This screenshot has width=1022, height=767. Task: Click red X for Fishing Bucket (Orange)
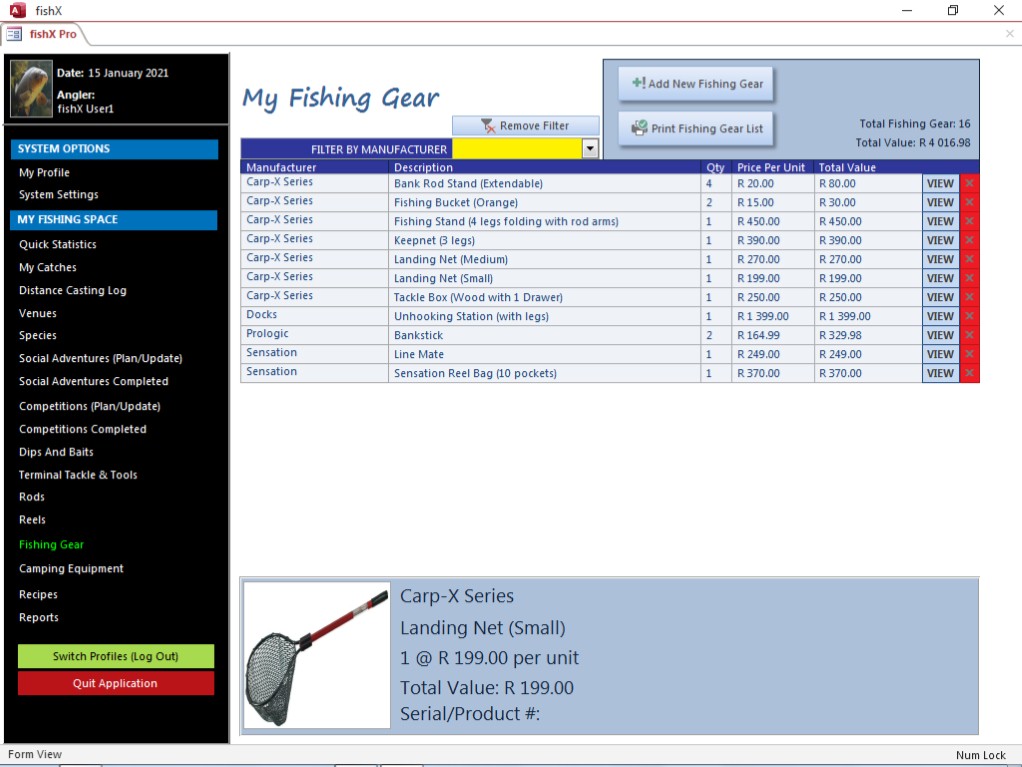click(969, 202)
